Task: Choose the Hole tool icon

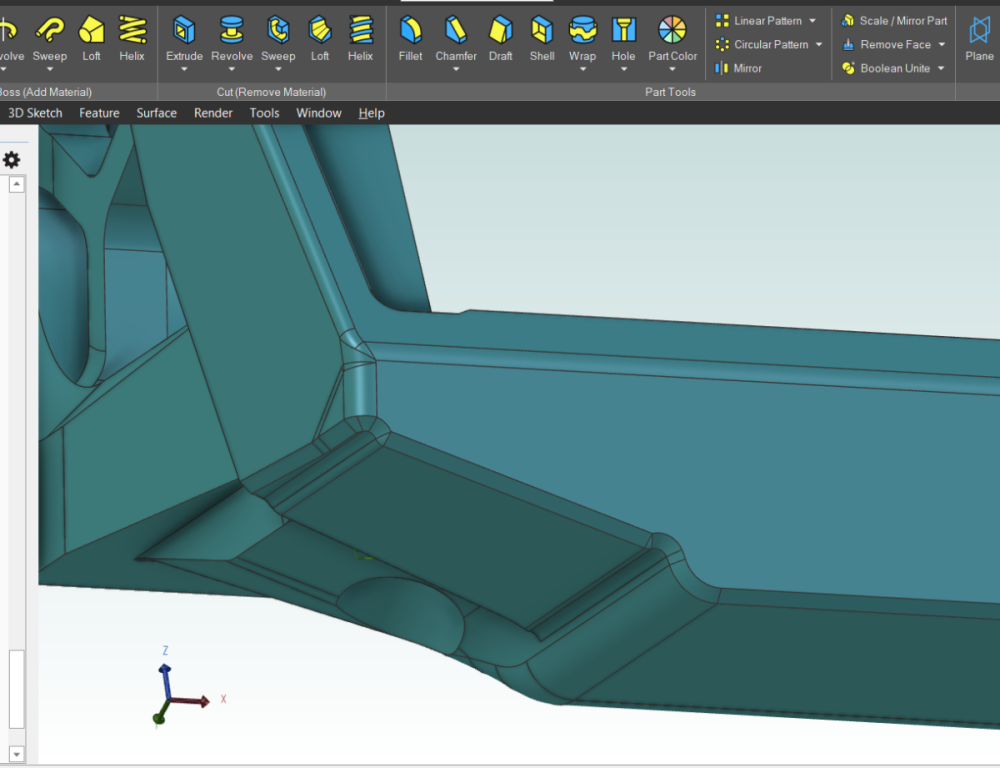Action: 623,30
